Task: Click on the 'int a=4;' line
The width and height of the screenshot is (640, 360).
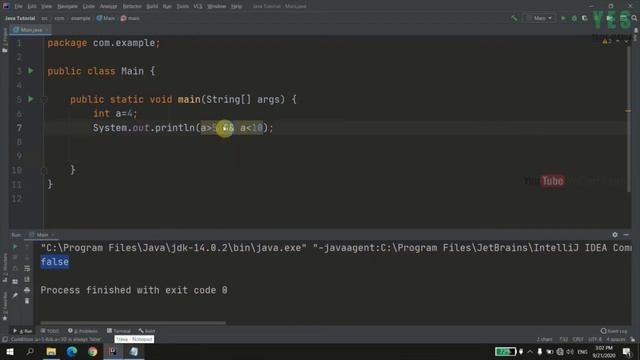Action: [115, 113]
